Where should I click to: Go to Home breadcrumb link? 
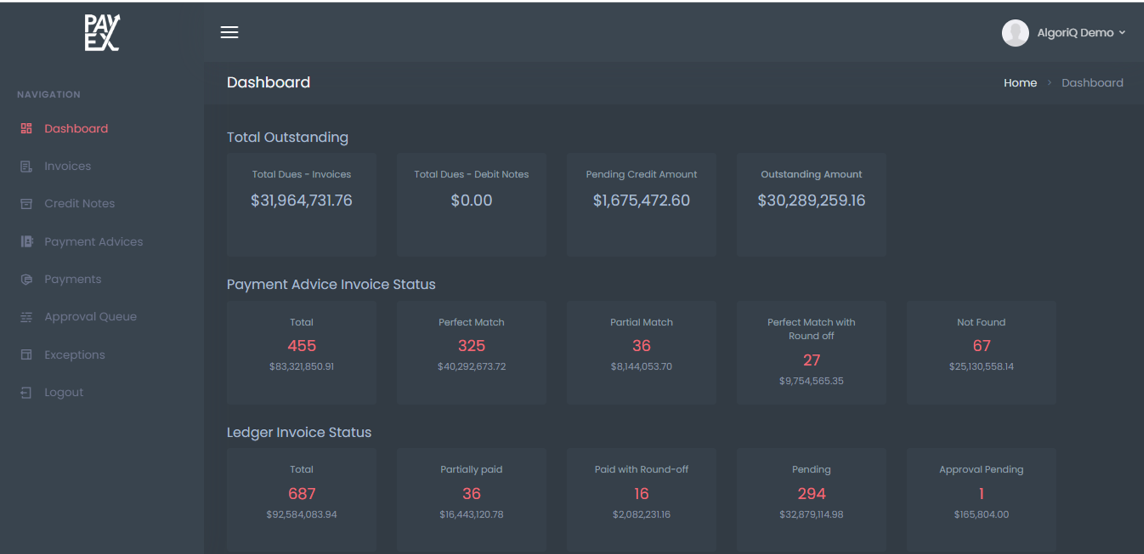pos(1020,83)
